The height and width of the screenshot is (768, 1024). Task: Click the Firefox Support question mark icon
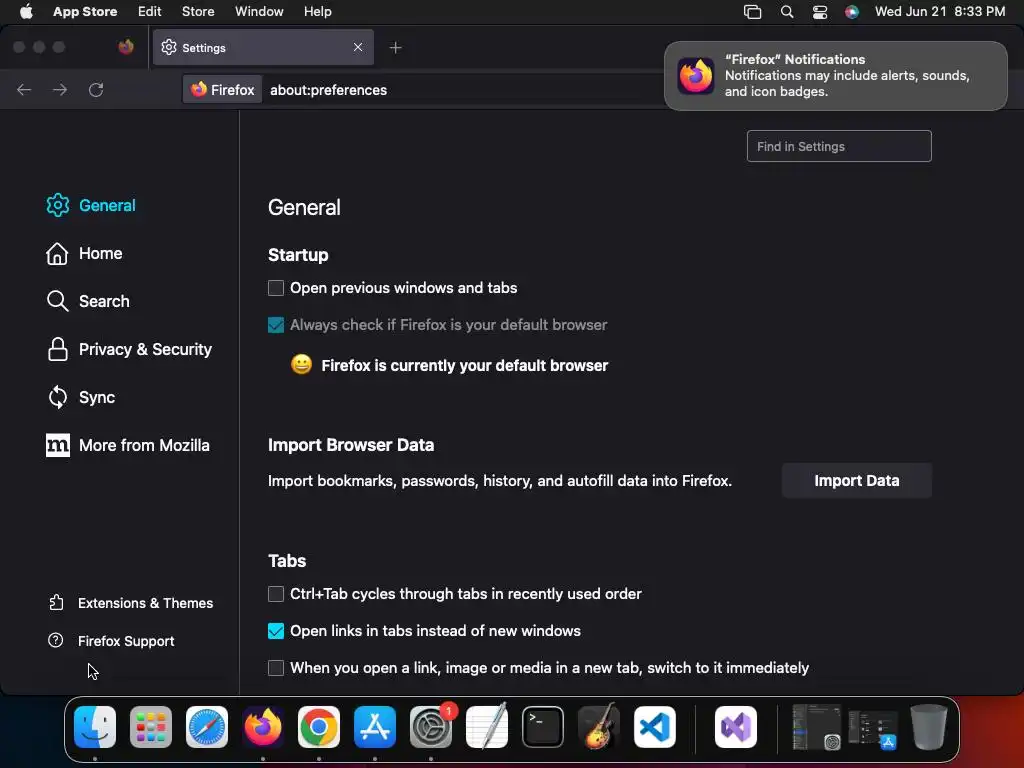coord(56,640)
